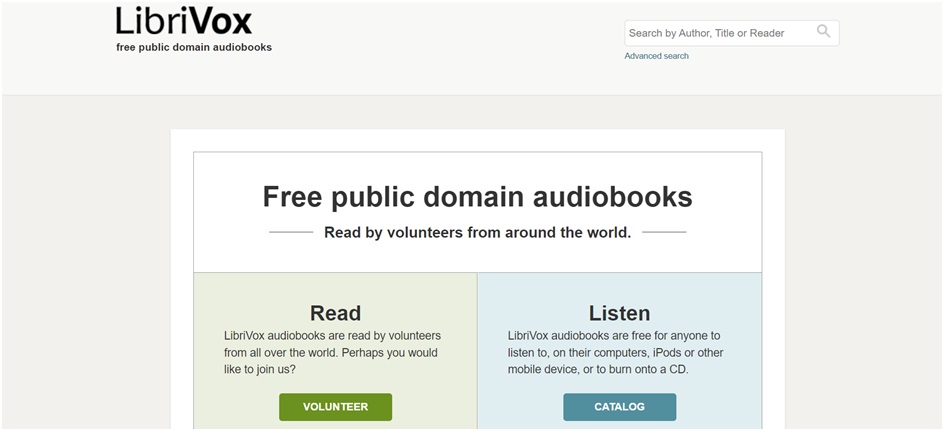Click the bold 'Vox' part of the logo
This screenshot has width=944, height=431.
(218, 21)
